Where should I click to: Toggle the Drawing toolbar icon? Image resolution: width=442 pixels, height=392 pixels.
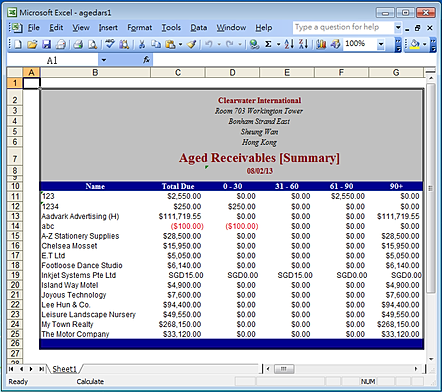[335, 44]
